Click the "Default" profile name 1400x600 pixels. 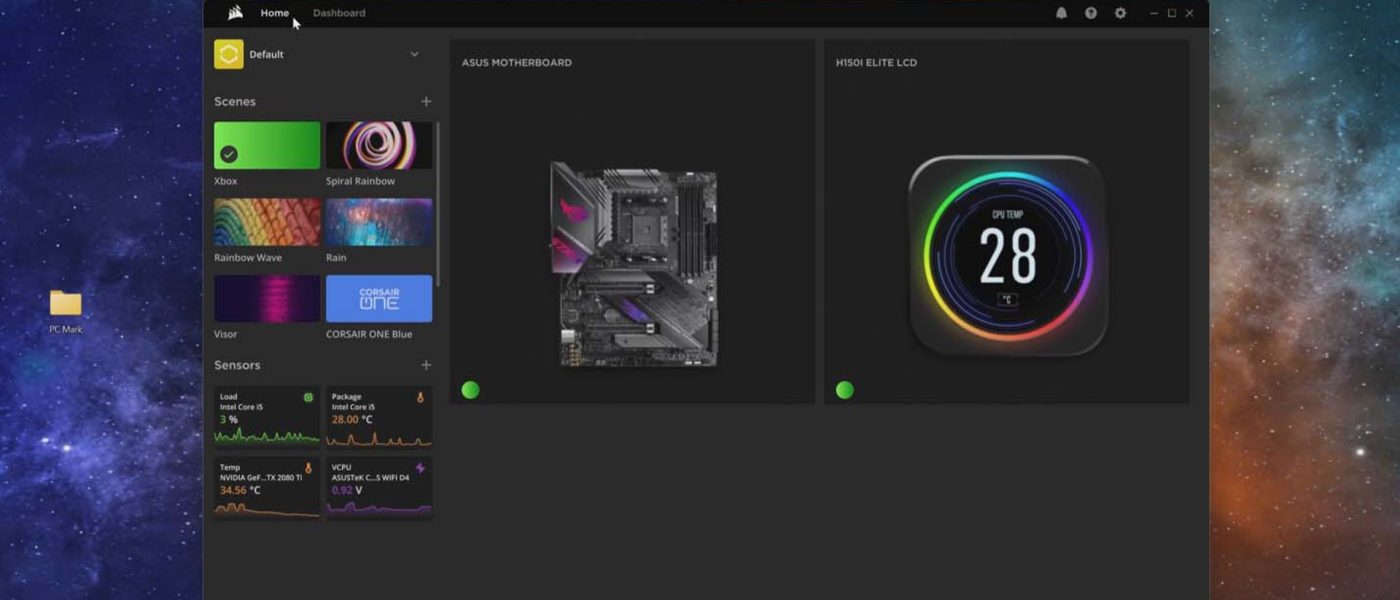click(266, 54)
